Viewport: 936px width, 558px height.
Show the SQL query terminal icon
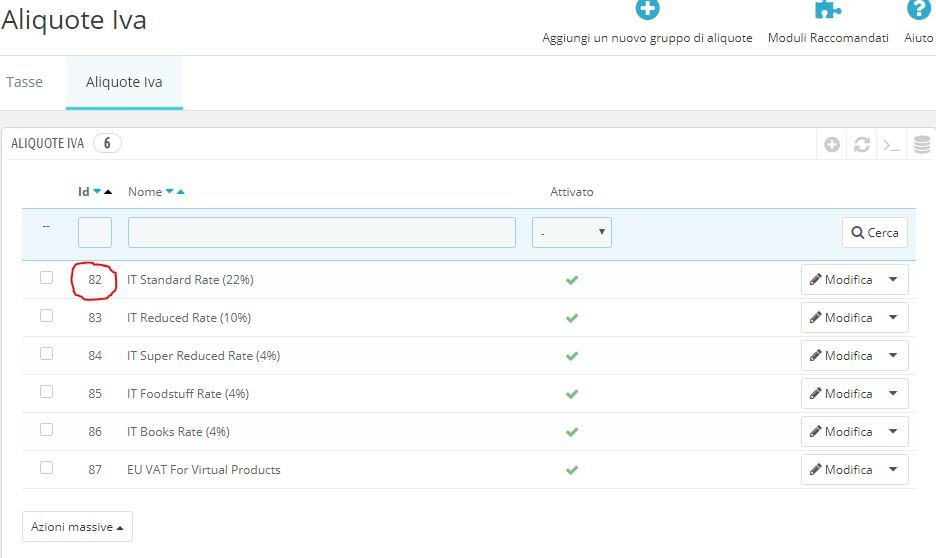(890, 145)
